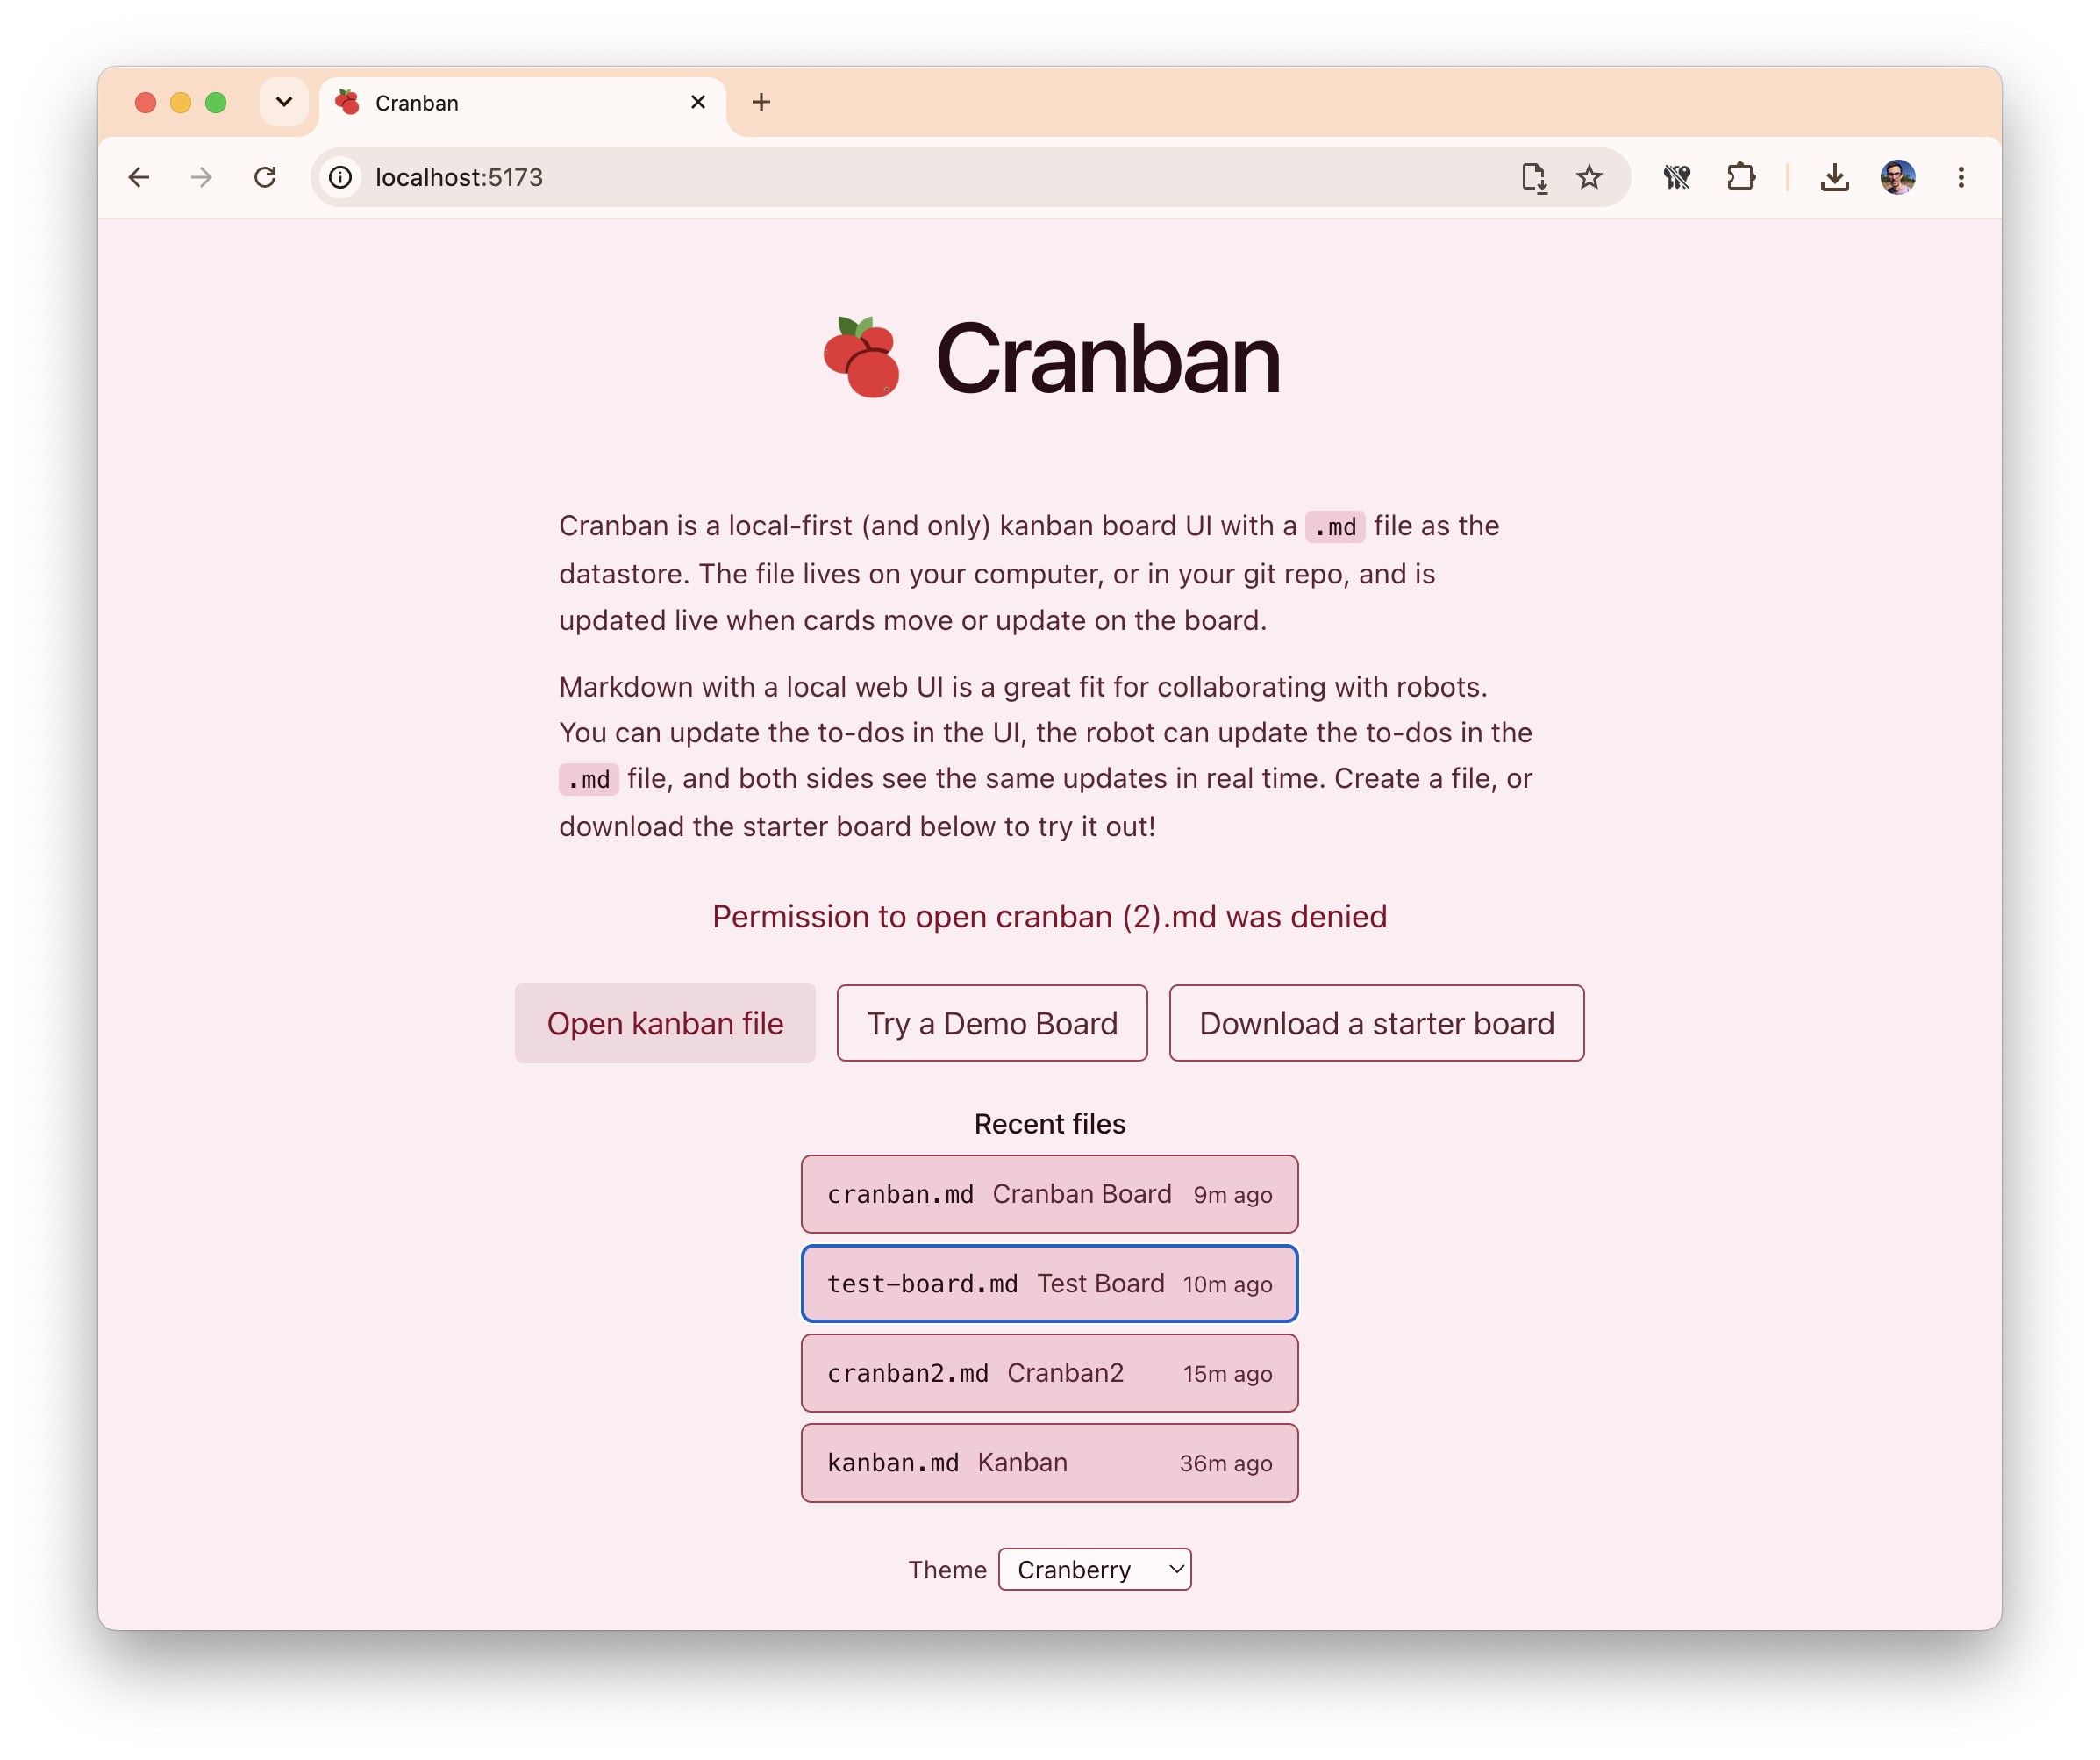Bookmark this page with the star icon
Viewport: 2100px width, 1760px height.
pyautogui.click(x=1589, y=177)
